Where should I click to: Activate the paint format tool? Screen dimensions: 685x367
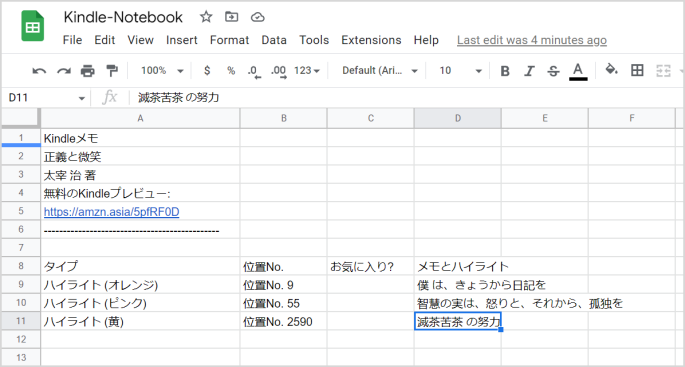pos(112,70)
